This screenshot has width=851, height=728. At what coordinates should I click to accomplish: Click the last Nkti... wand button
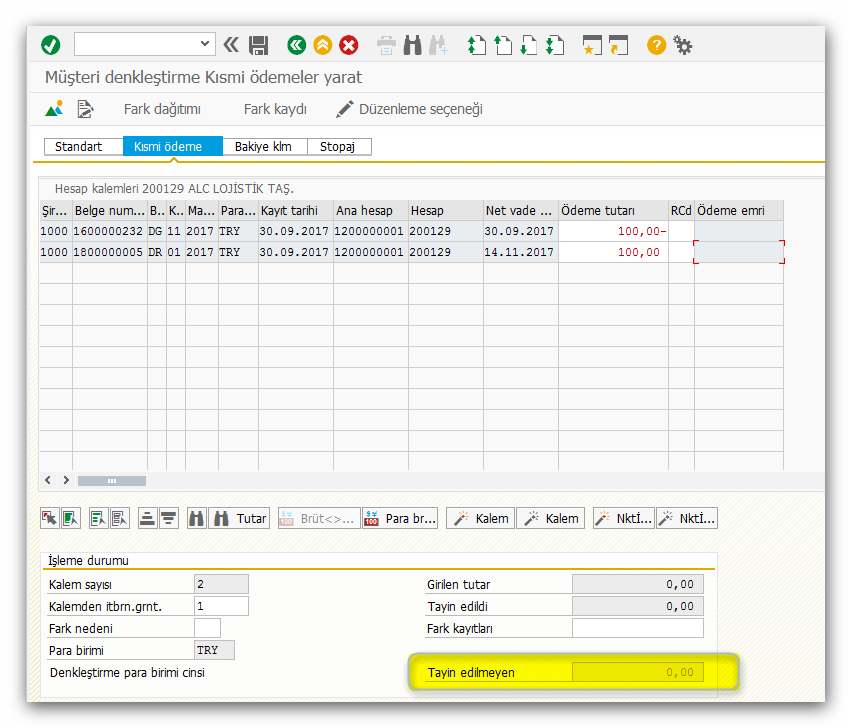(687, 518)
